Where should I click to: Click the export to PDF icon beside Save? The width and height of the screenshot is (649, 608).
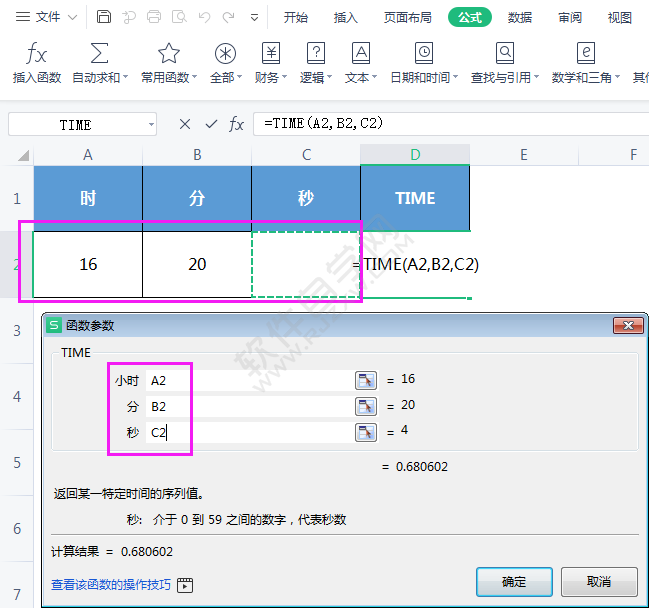129,17
